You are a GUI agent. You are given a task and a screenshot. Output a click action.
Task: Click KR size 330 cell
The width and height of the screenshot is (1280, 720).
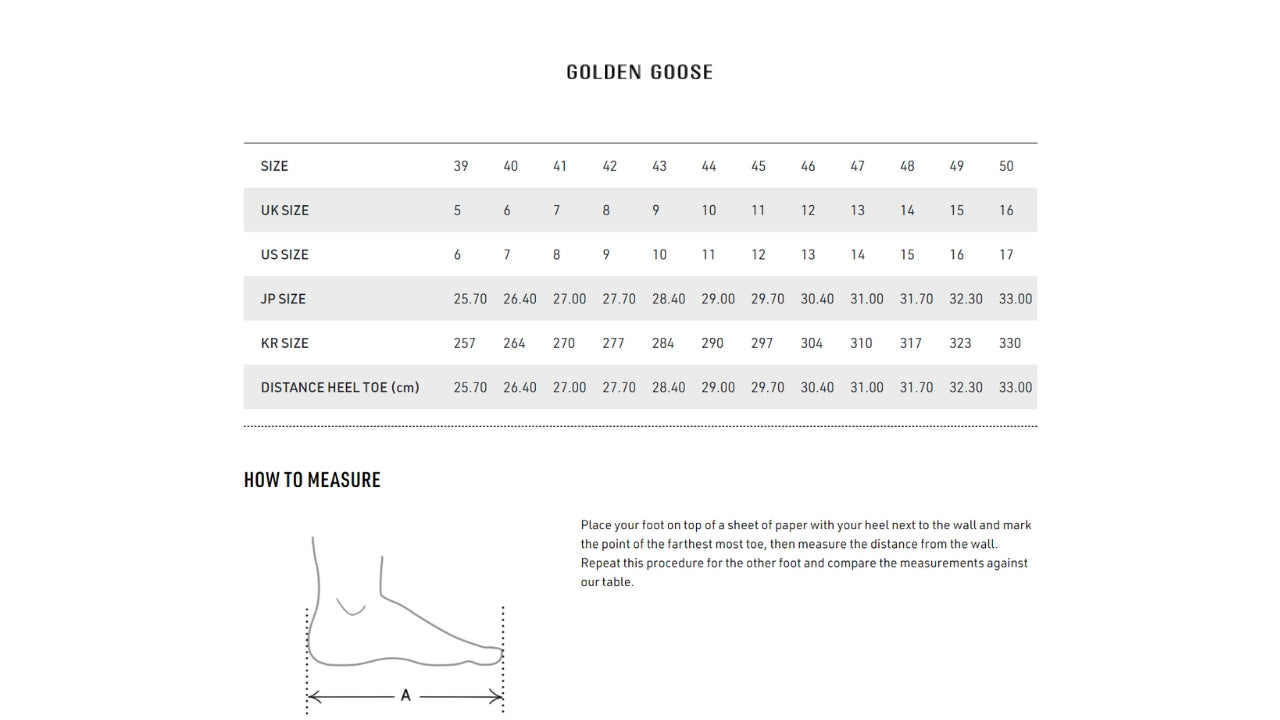pos(1010,343)
